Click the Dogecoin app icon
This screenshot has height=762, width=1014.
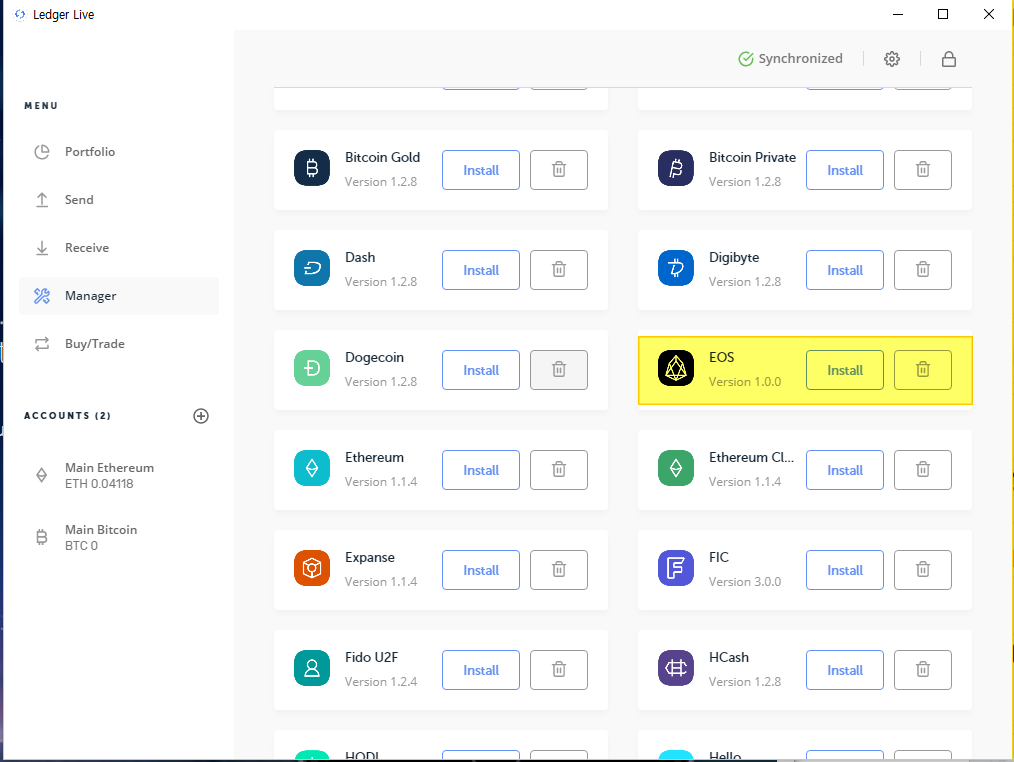pyautogui.click(x=312, y=368)
